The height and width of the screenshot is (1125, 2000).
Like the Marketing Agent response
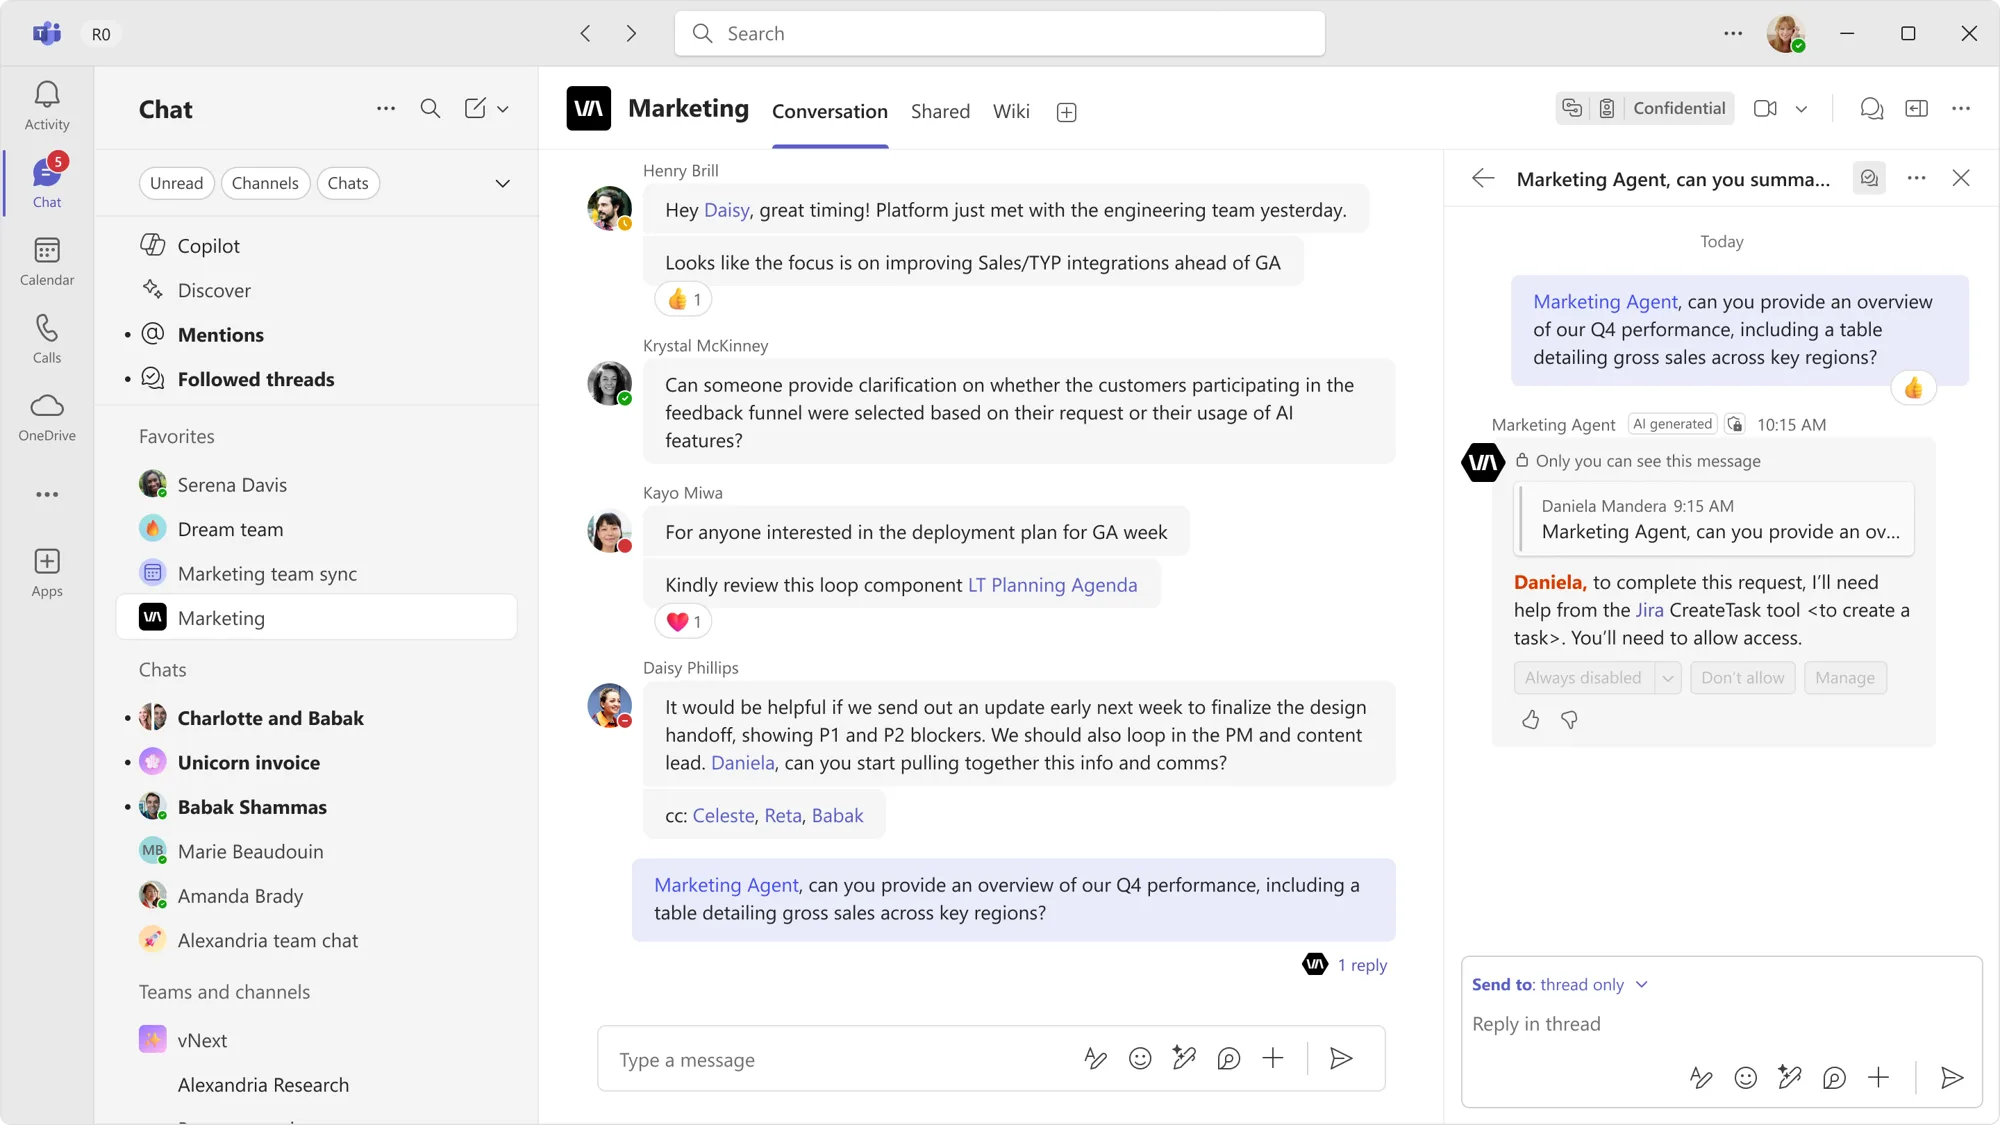tap(1531, 720)
